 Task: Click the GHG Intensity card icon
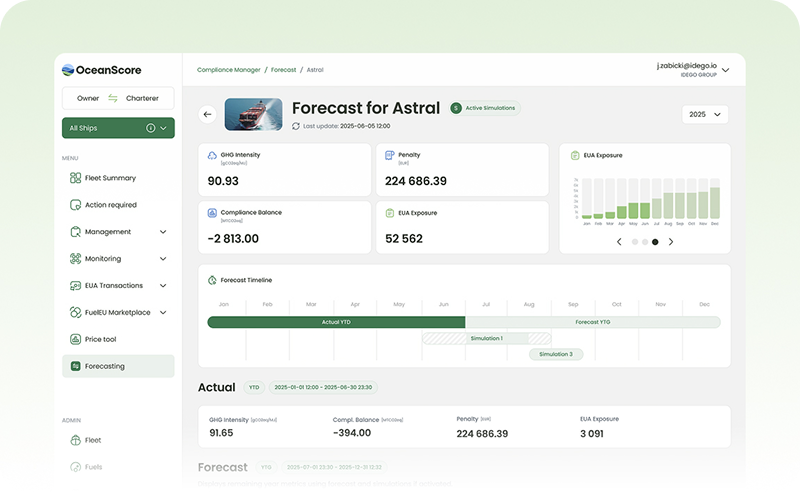213,156
